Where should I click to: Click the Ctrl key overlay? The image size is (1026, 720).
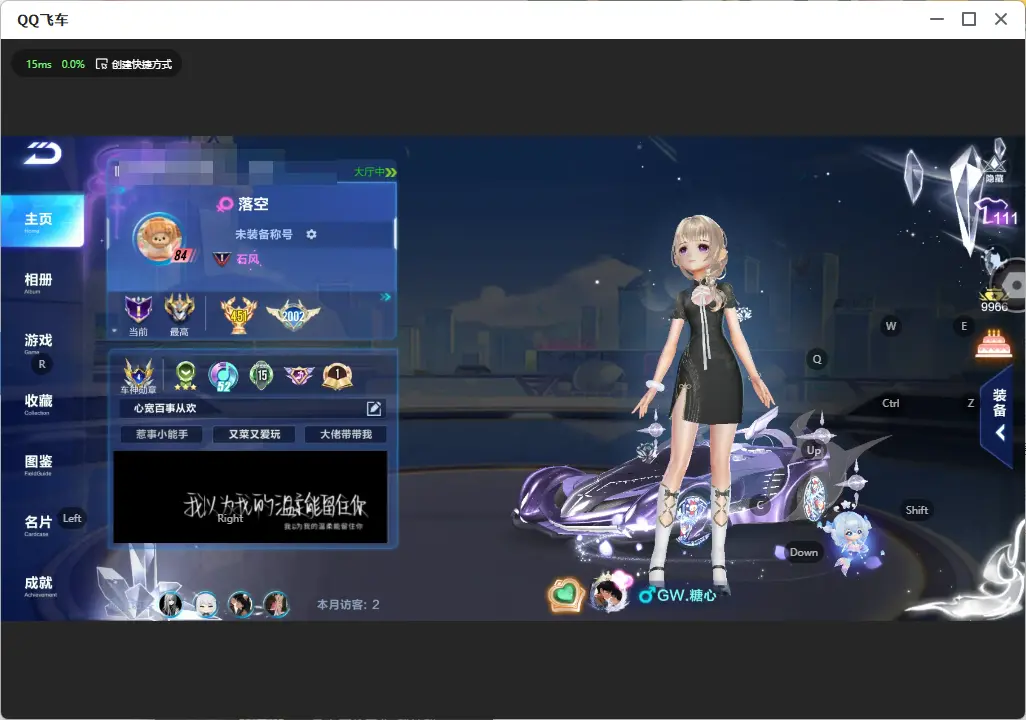click(x=891, y=403)
